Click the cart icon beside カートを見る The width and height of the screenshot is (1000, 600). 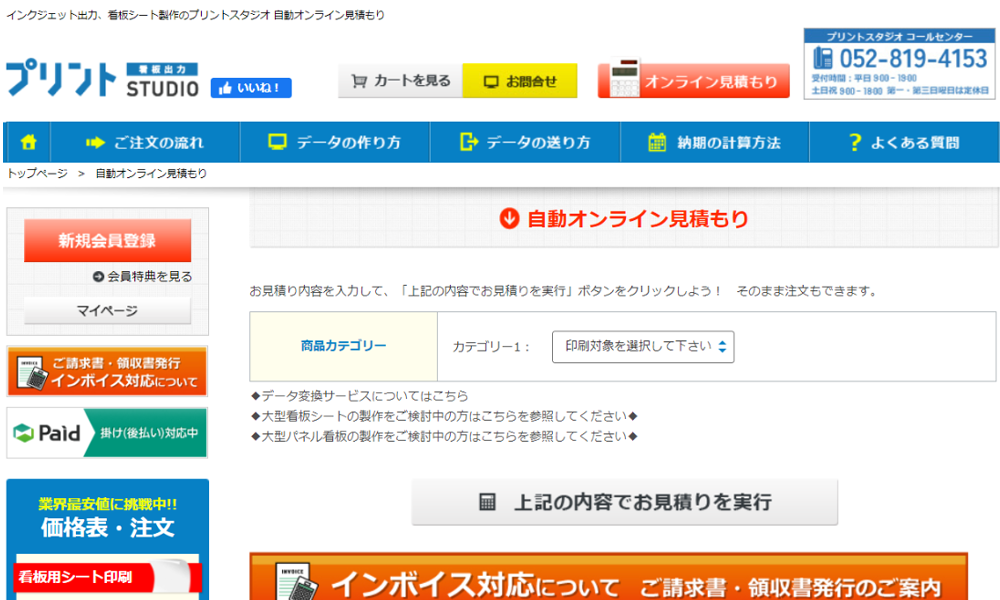(359, 81)
